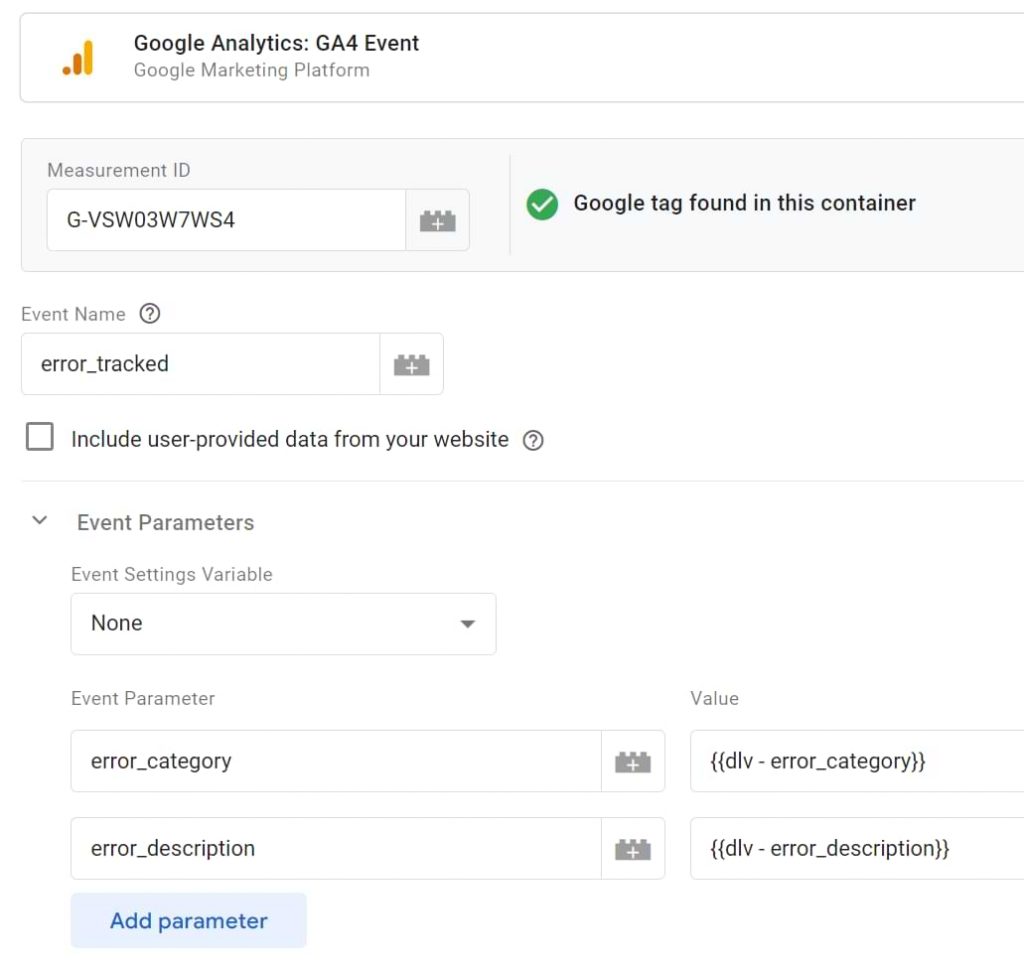This screenshot has height=973, width=1024.
Task: Click help icon beside user-provided data option
Action: [x=533, y=440]
